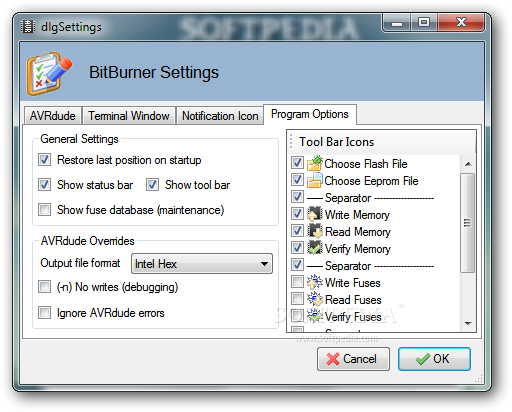This screenshot has width=512, height=412.
Task: Select the Verify Memory list label
Action: 358,249
